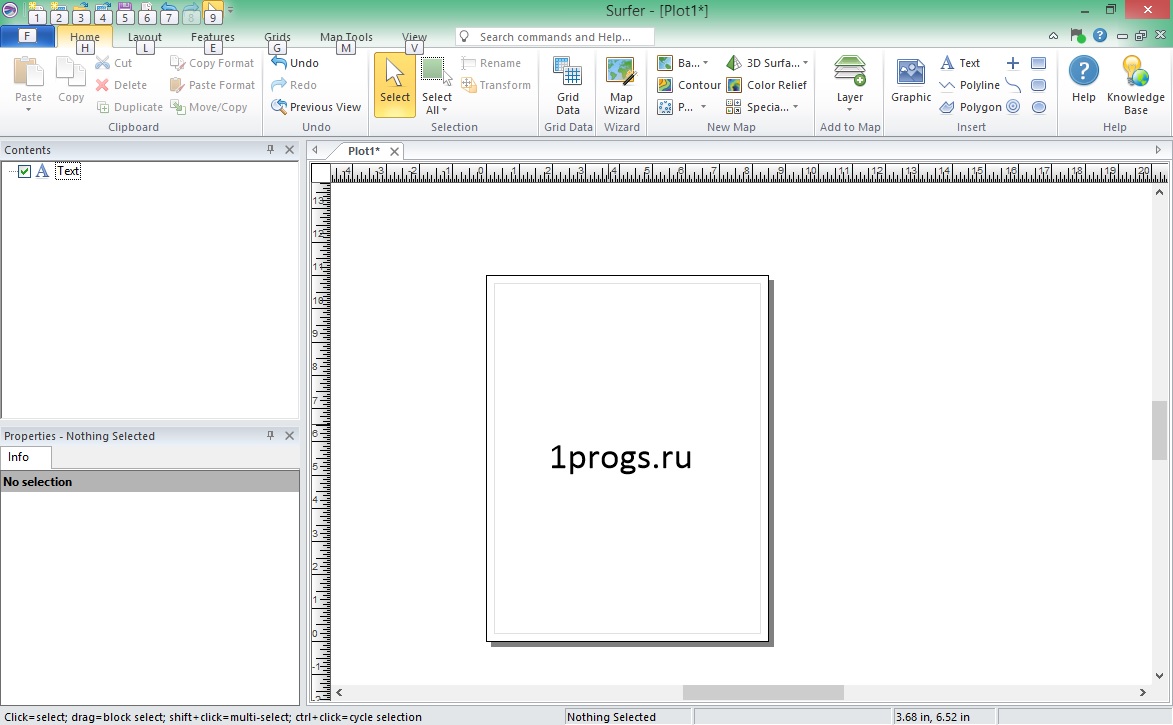Switch to the Grids ribbon tab

pyautogui.click(x=277, y=37)
